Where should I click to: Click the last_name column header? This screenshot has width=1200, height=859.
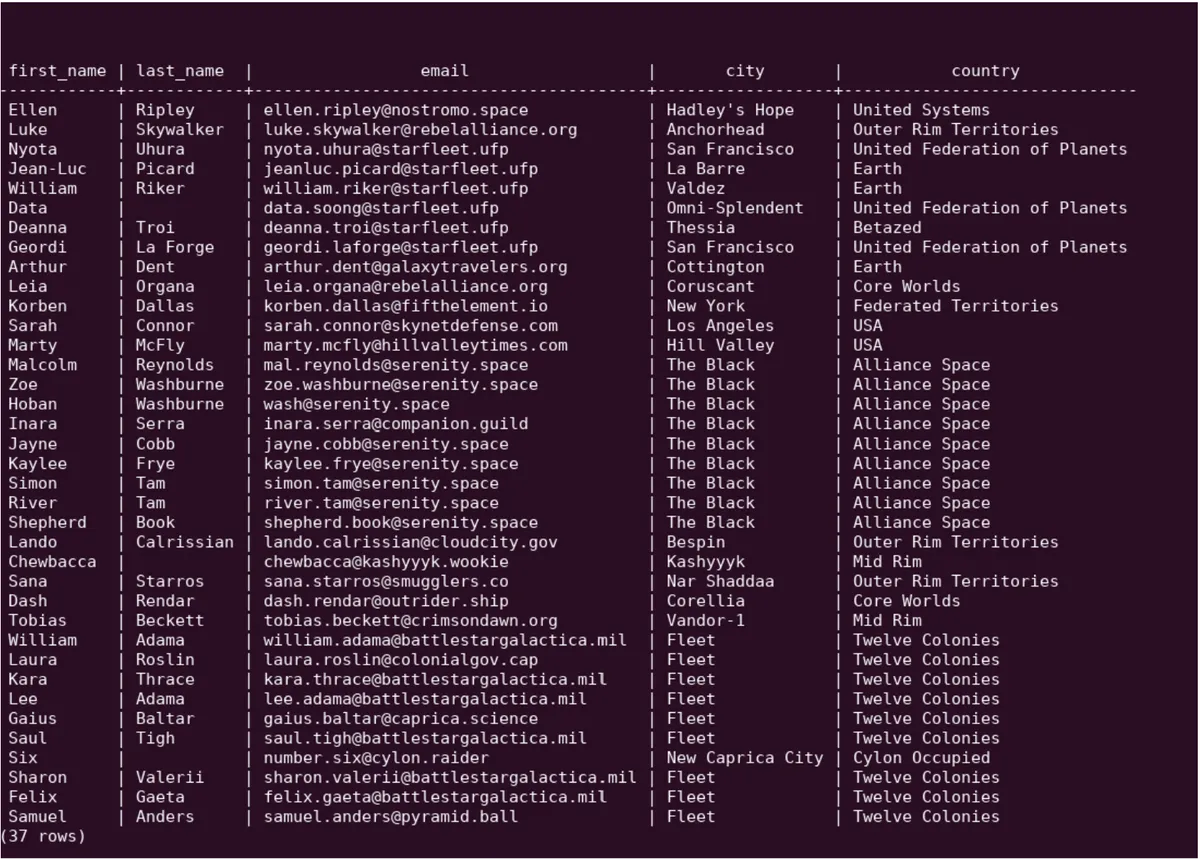[x=180, y=71]
